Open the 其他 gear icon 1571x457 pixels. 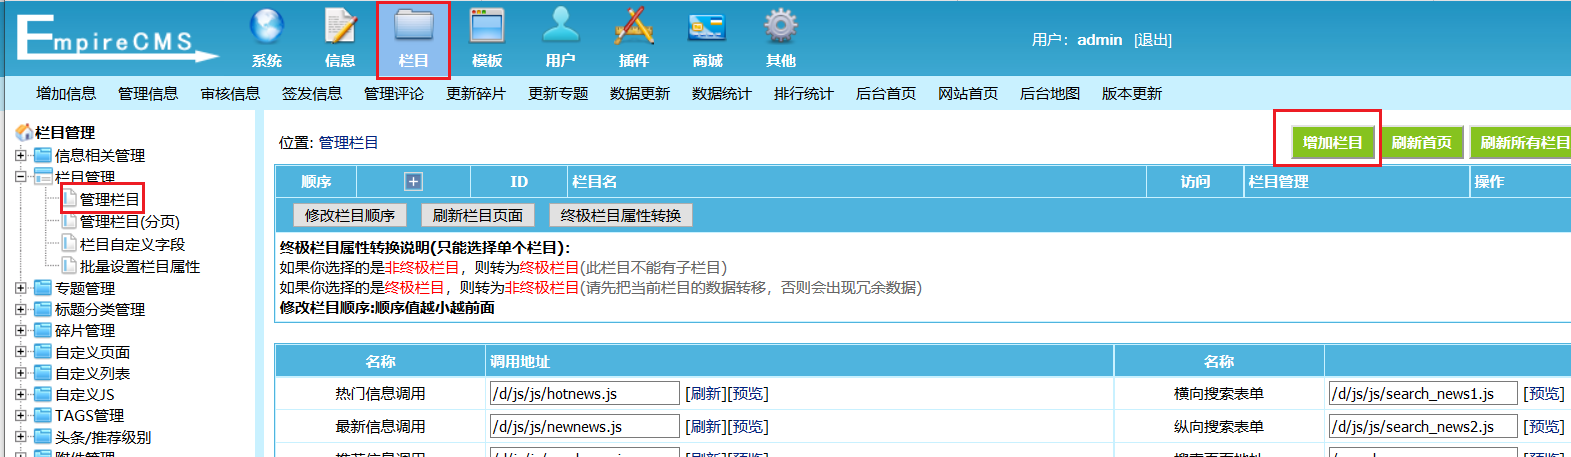pyautogui.click(x=780, y=27)
